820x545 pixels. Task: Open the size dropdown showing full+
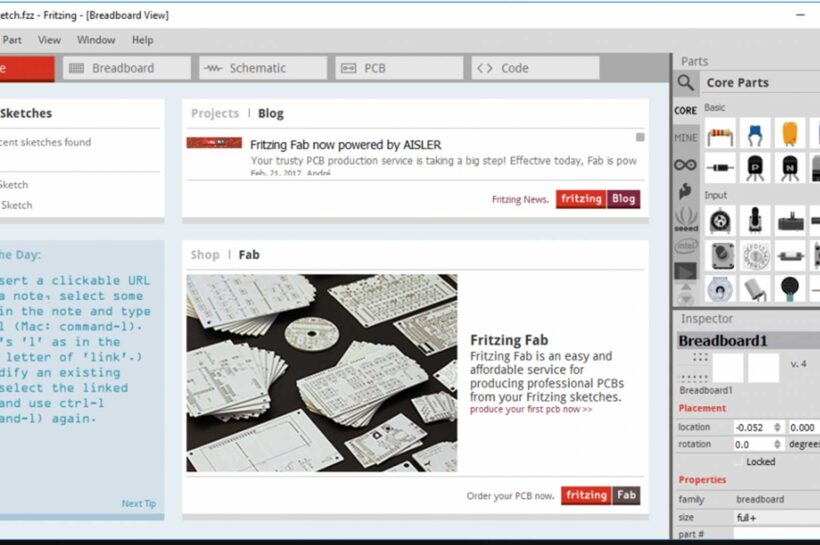click(776, 518)
